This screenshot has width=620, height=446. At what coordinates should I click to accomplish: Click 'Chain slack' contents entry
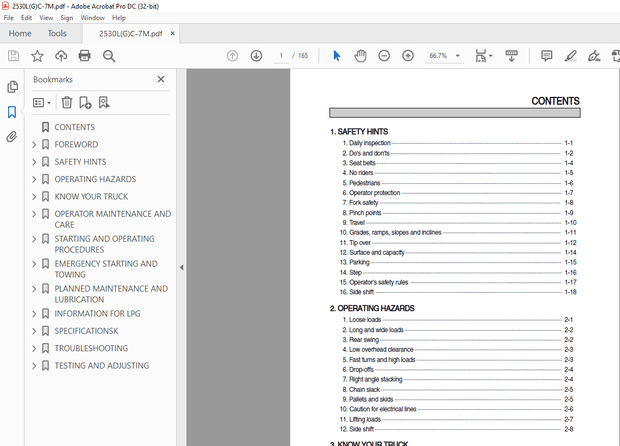point(365,389)
